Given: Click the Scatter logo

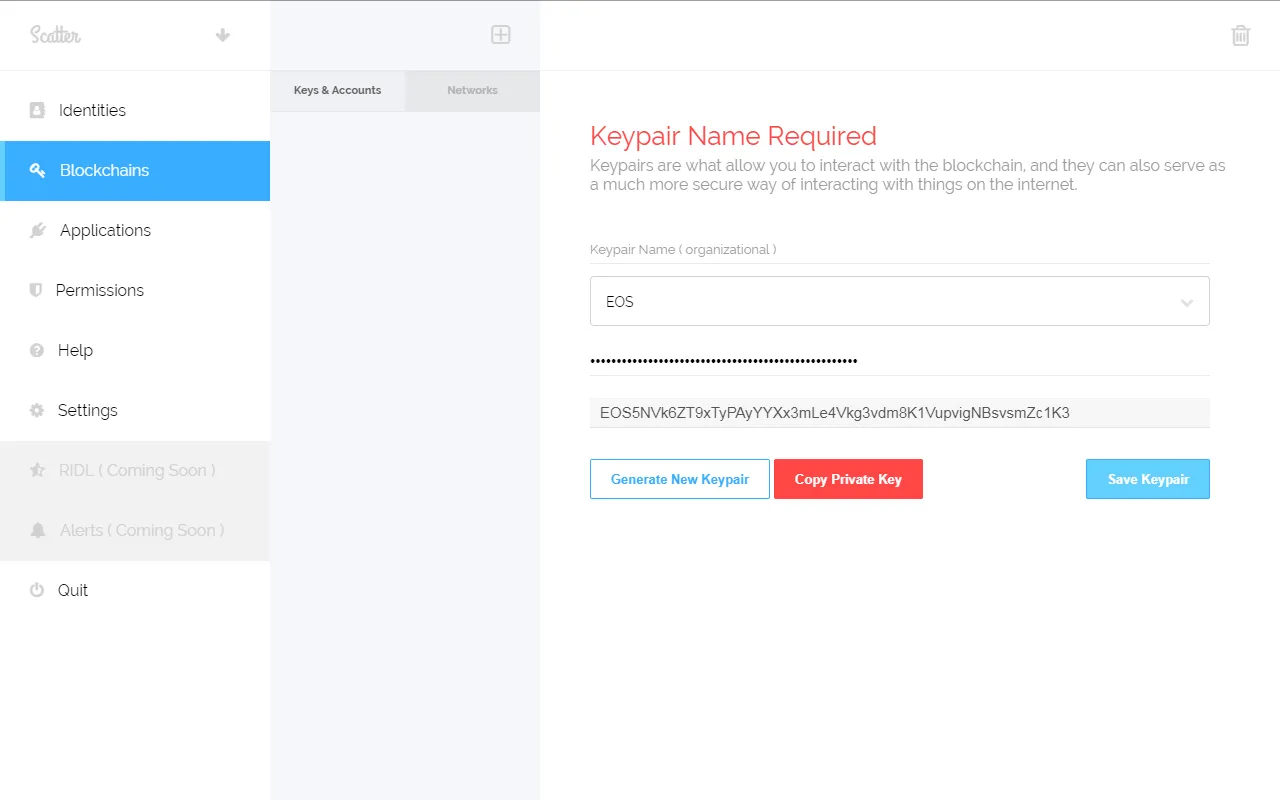Looking at the screenshot, I should pos(56,35).
